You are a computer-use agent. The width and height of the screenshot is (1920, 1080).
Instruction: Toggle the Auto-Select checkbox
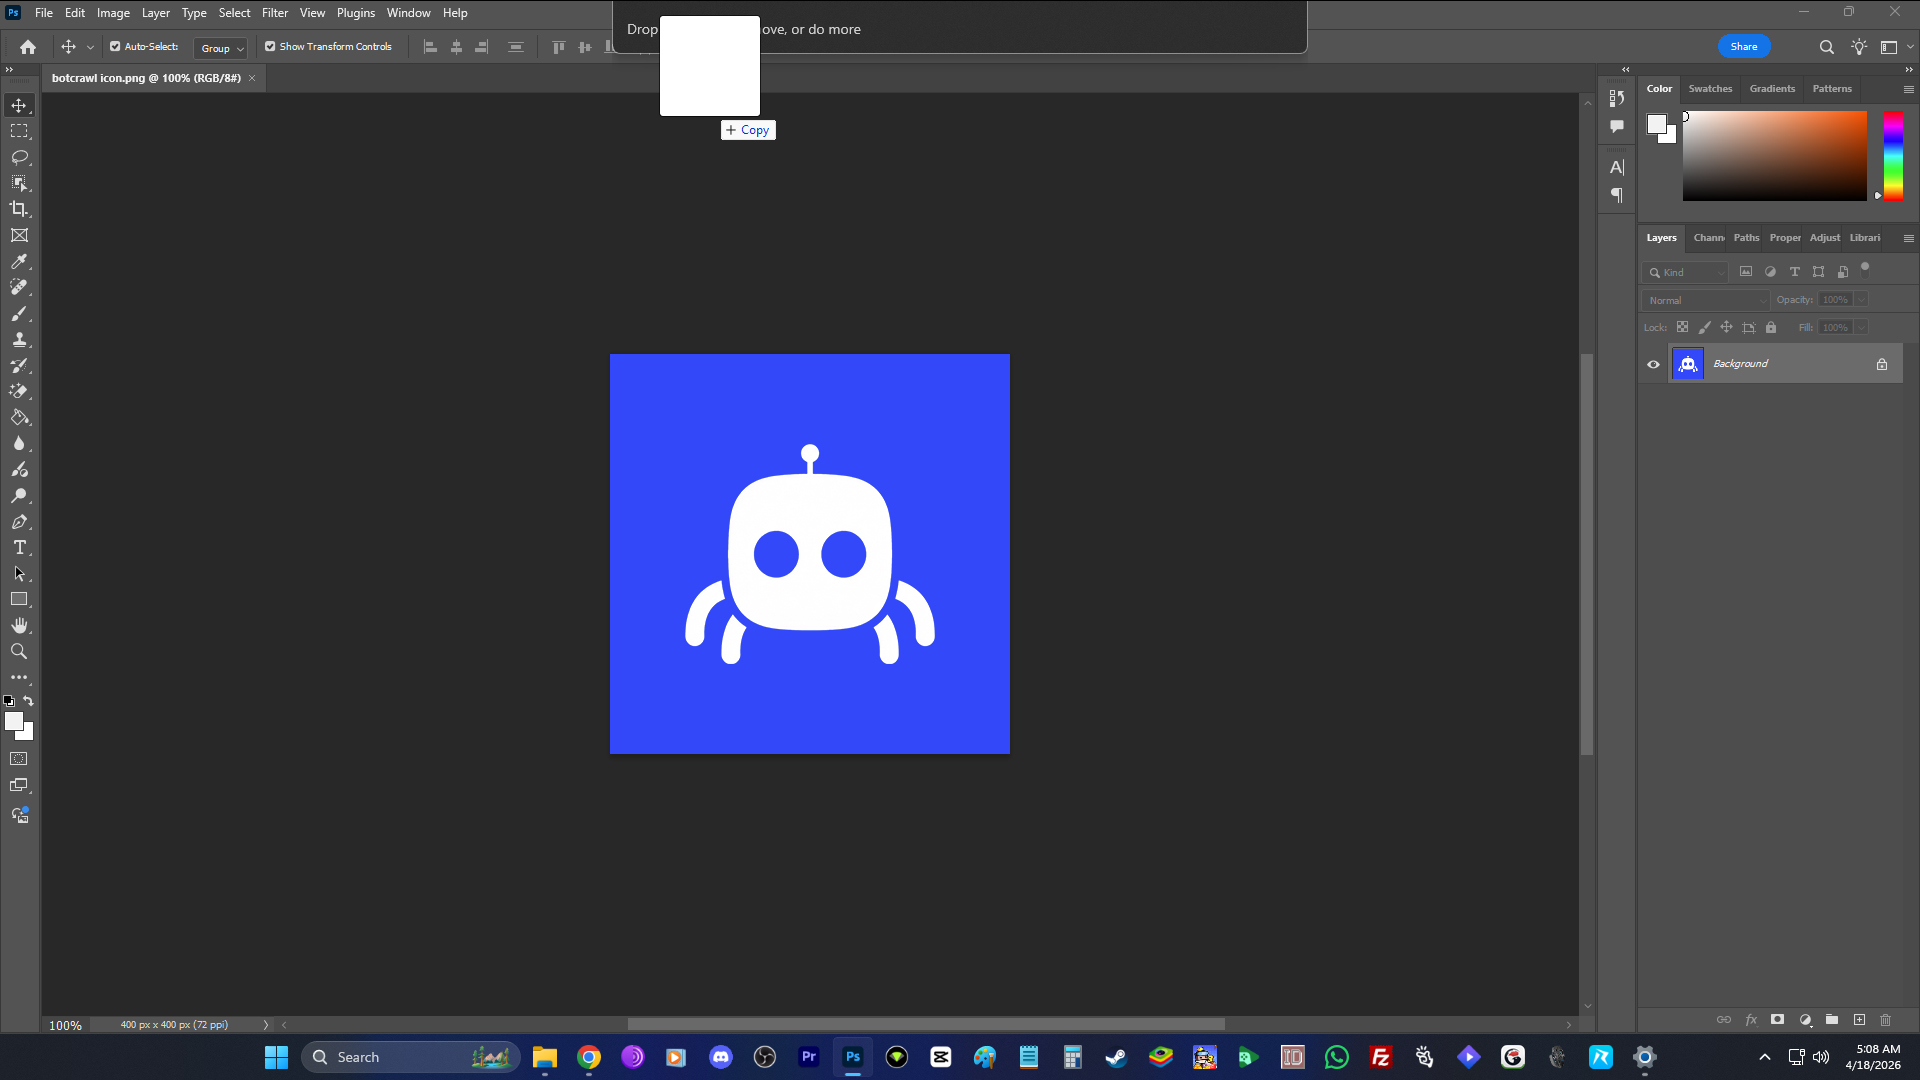tap(115, 47)
